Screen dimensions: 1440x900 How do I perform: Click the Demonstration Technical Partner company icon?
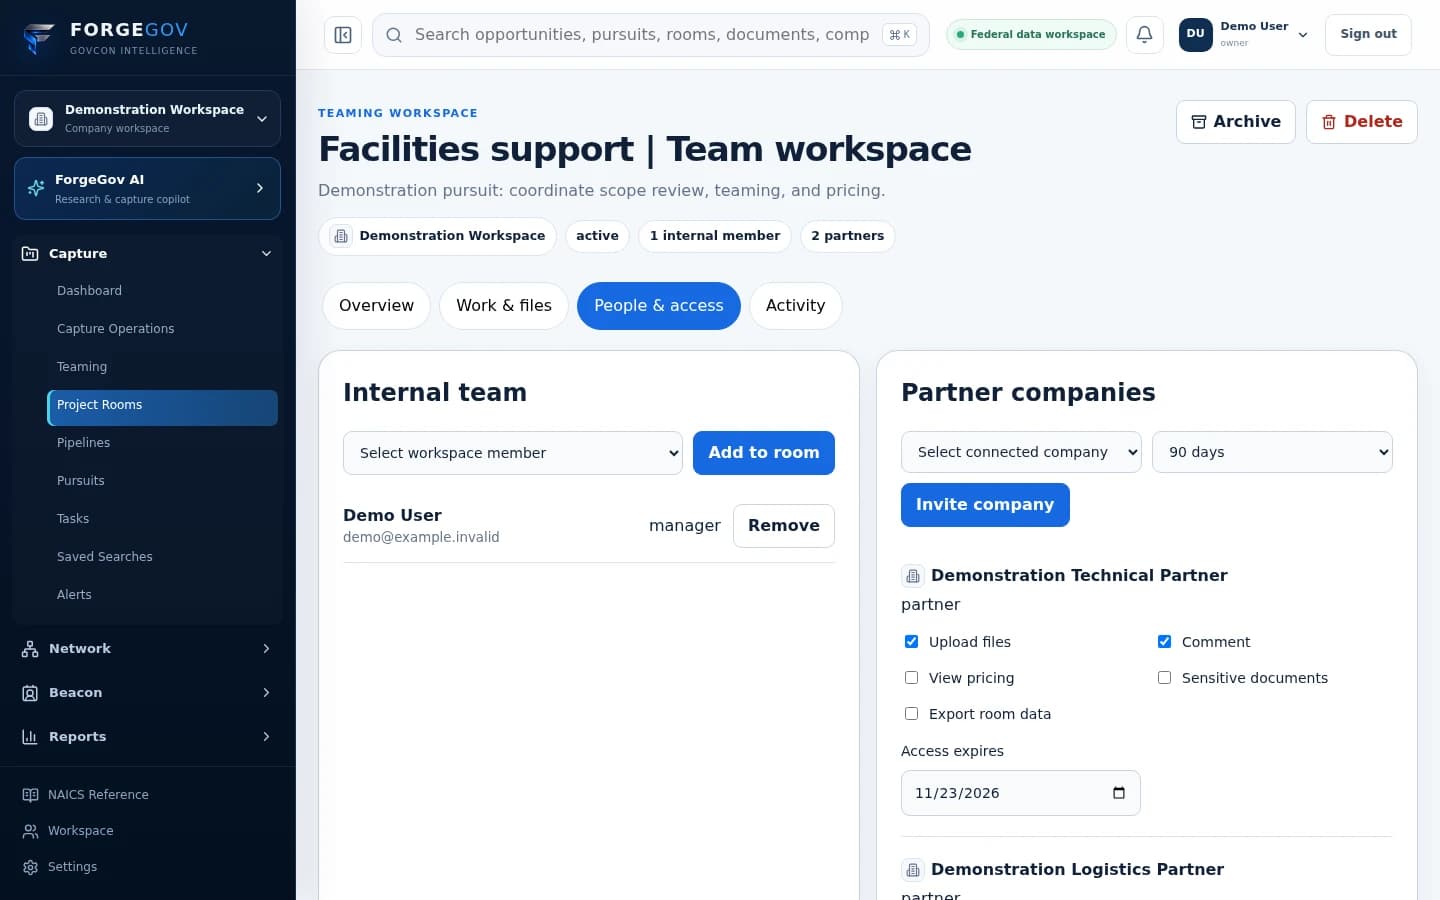913,576
